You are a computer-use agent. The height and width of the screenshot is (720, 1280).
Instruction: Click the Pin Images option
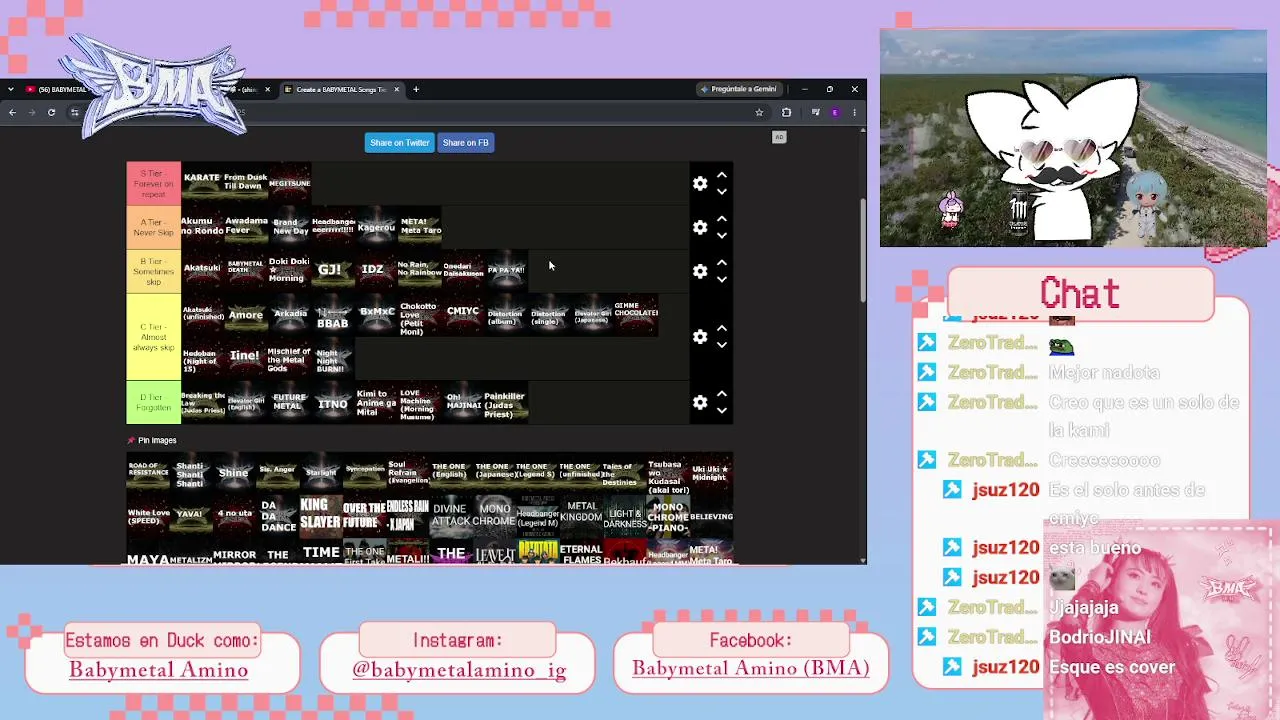(152, 440)
